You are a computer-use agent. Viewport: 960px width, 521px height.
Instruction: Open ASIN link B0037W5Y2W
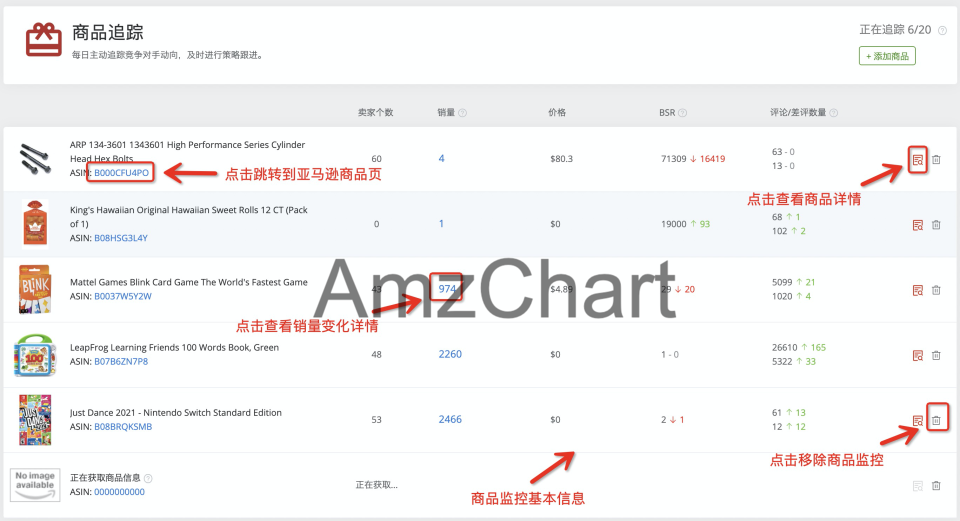pyautogui.click(x=122, y=296)
